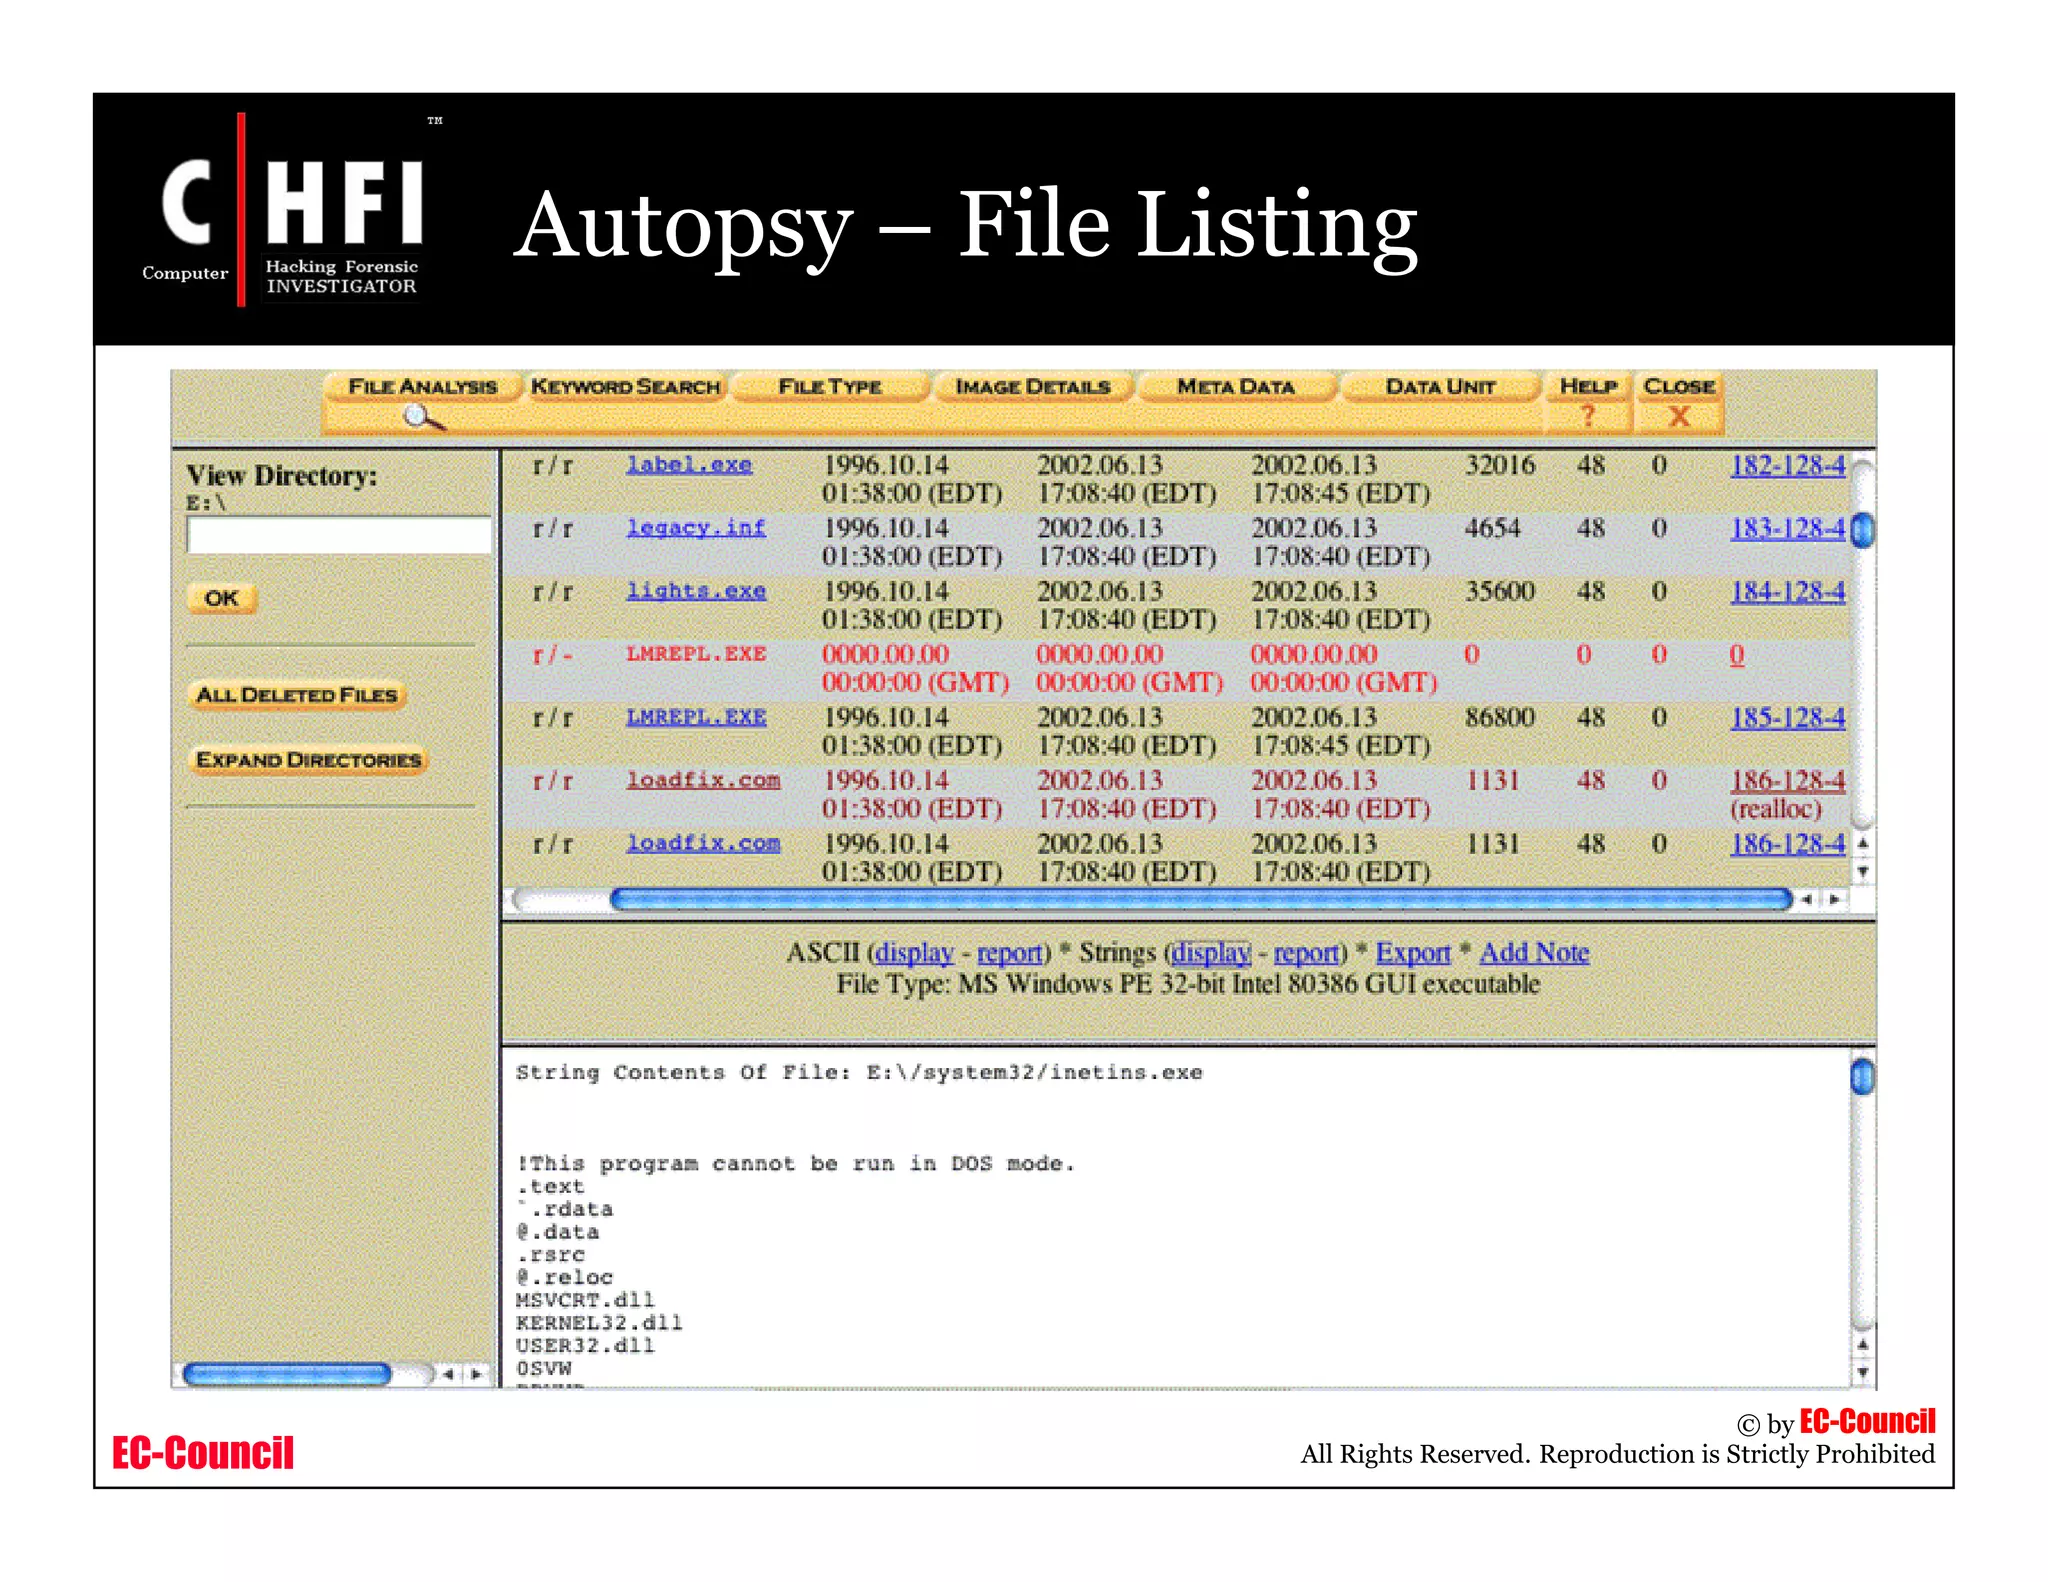Click the Help question mark icon
The image size is (2048, 1582).
click(x=1587, y=415)
